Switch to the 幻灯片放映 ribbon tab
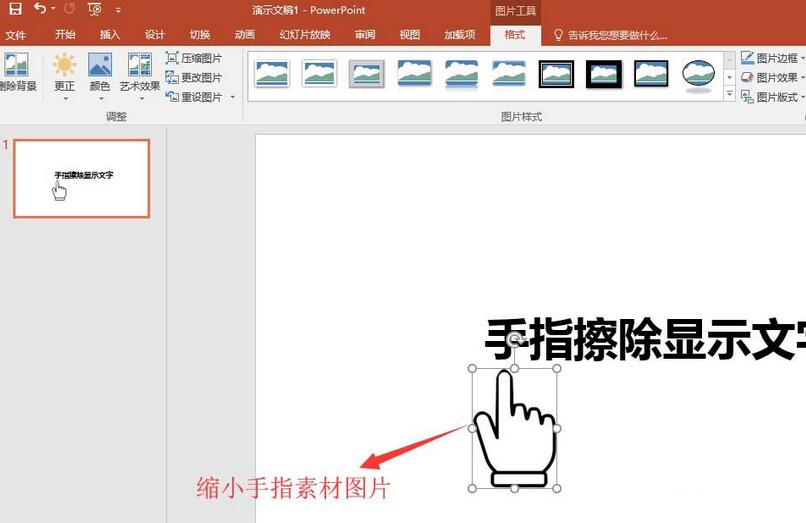Viewport: 806px width, 523px height. pyautogui.click(x=305, y=34)
